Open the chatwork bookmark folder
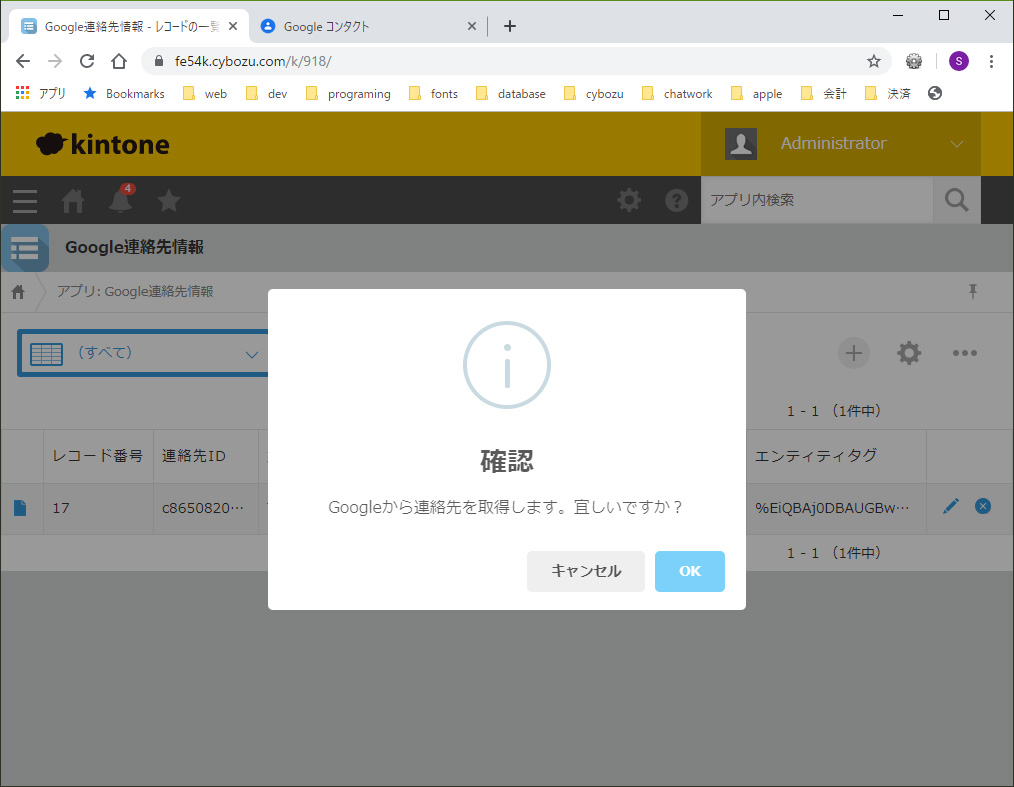 coord(678,93)
